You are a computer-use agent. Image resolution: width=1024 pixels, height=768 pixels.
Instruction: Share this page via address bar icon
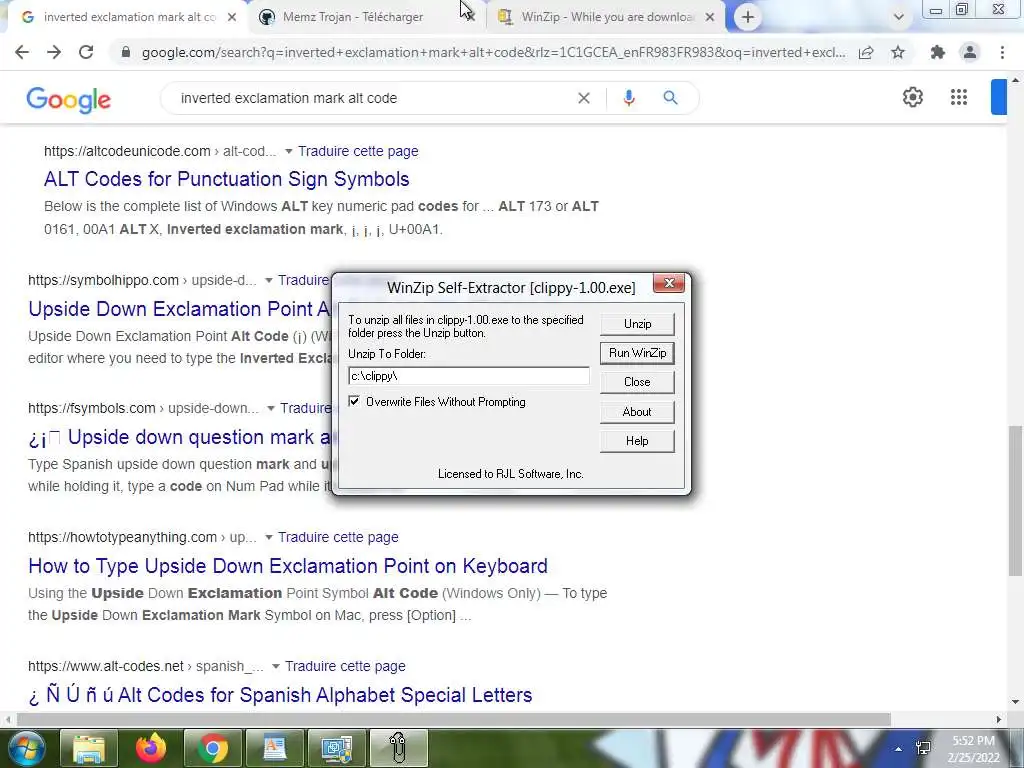866,52
